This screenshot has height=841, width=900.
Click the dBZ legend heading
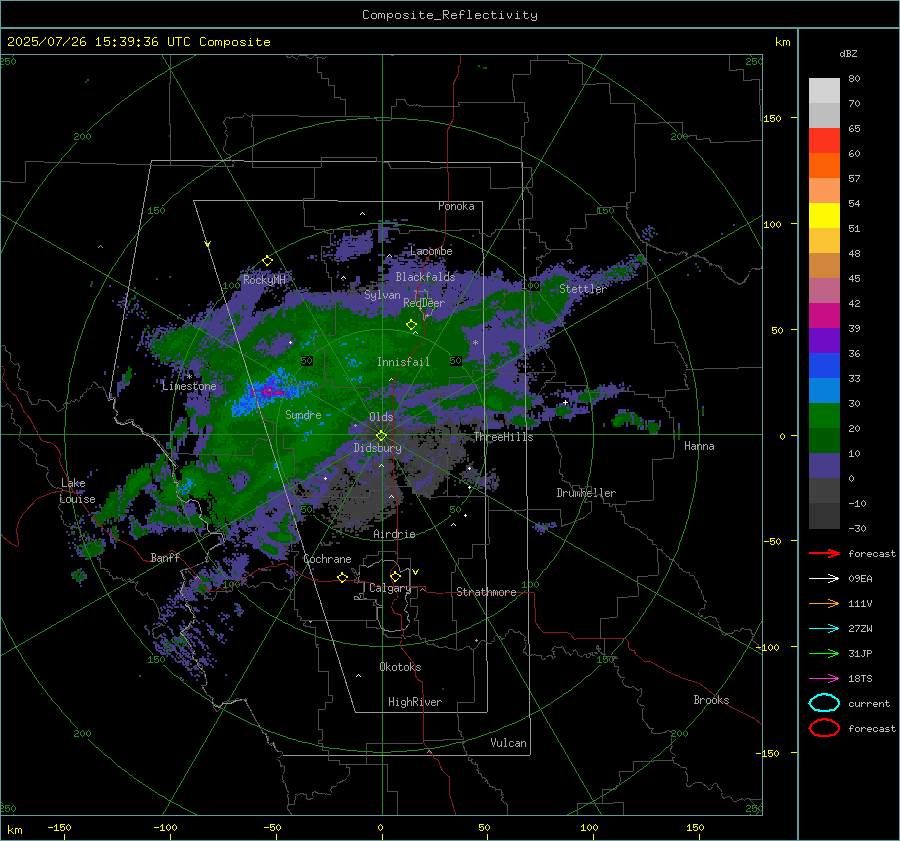[x=848, y=53]
